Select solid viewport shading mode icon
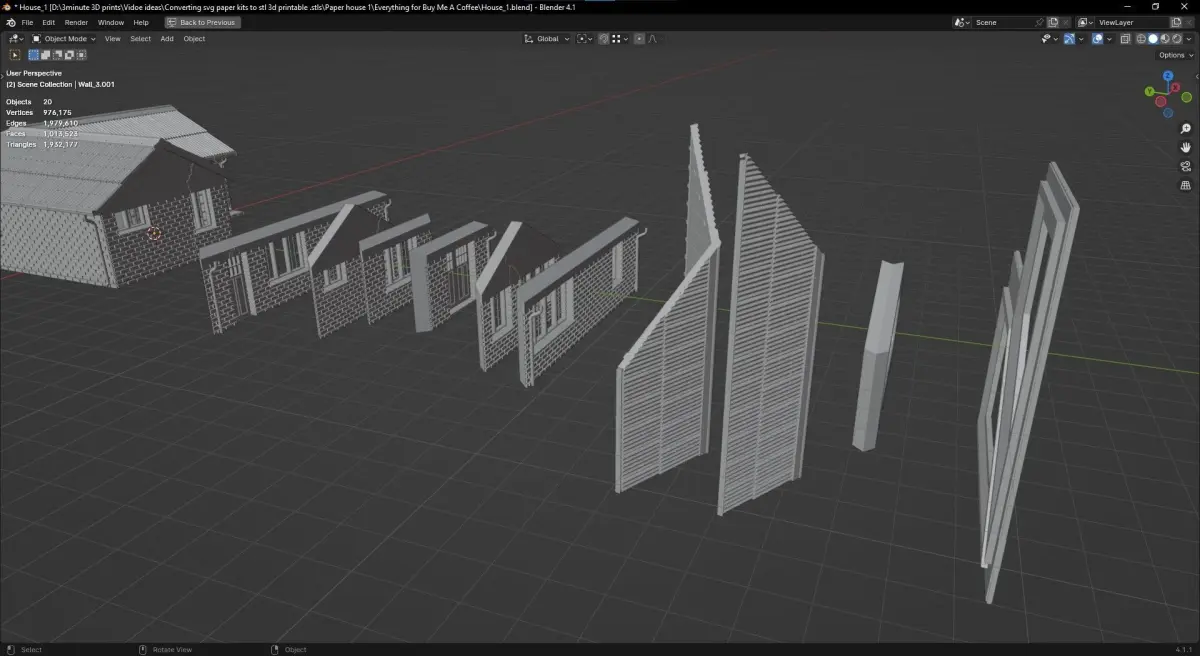 pyautogui.click(x=1152, y=39)
